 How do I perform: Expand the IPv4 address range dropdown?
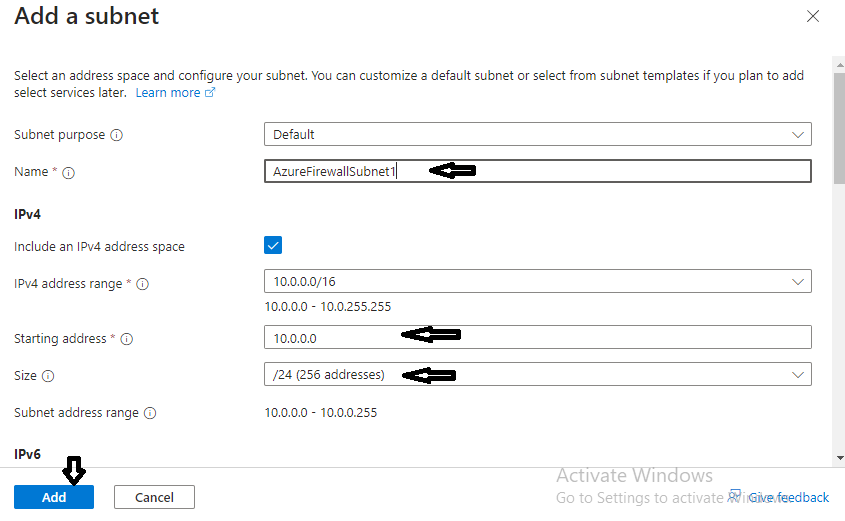coord(537,282)
